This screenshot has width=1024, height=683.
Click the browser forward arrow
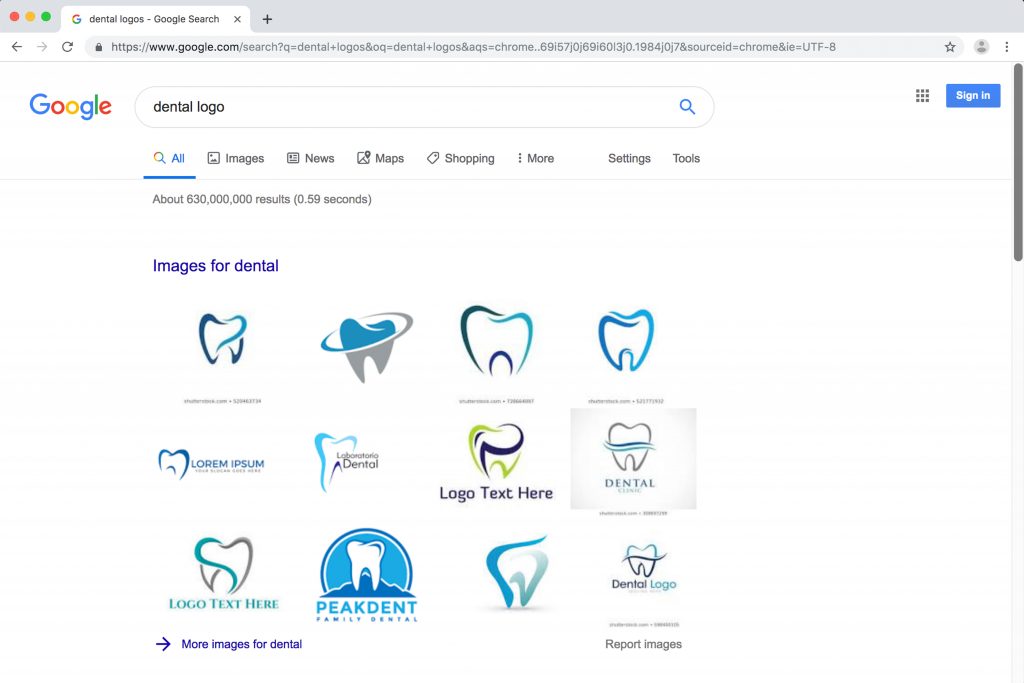tap(42, 47)
